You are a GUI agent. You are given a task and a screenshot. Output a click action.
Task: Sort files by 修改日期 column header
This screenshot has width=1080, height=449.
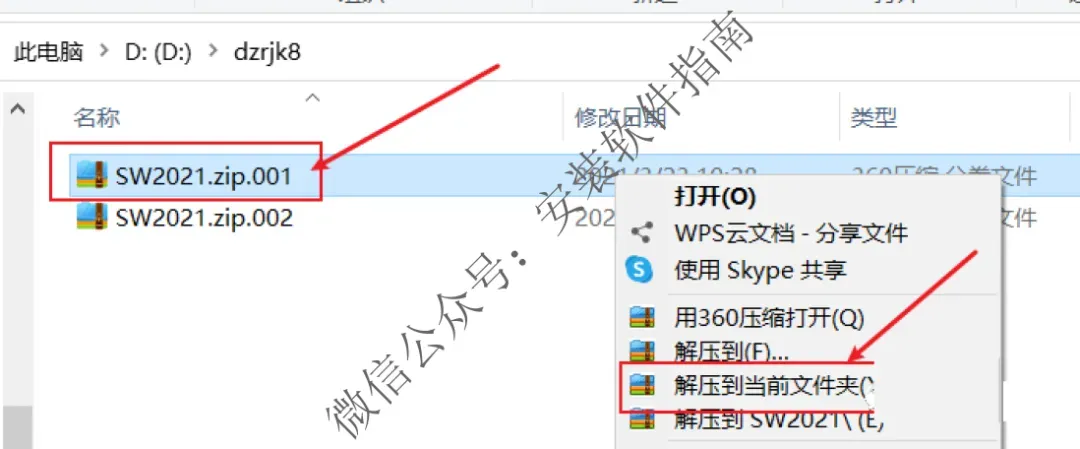tap(621, 118)
